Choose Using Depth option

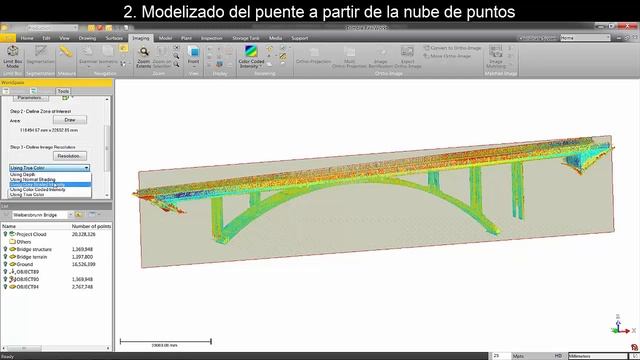[x=50, y=174]
